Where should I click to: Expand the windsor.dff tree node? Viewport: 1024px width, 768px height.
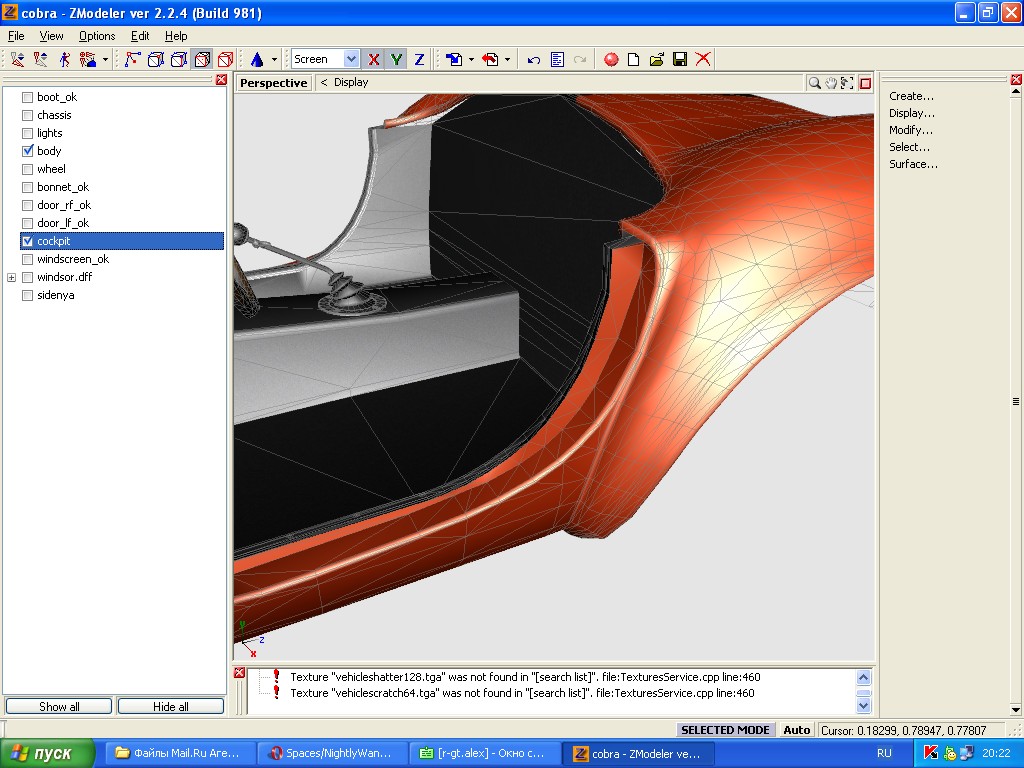click(12, 277)
